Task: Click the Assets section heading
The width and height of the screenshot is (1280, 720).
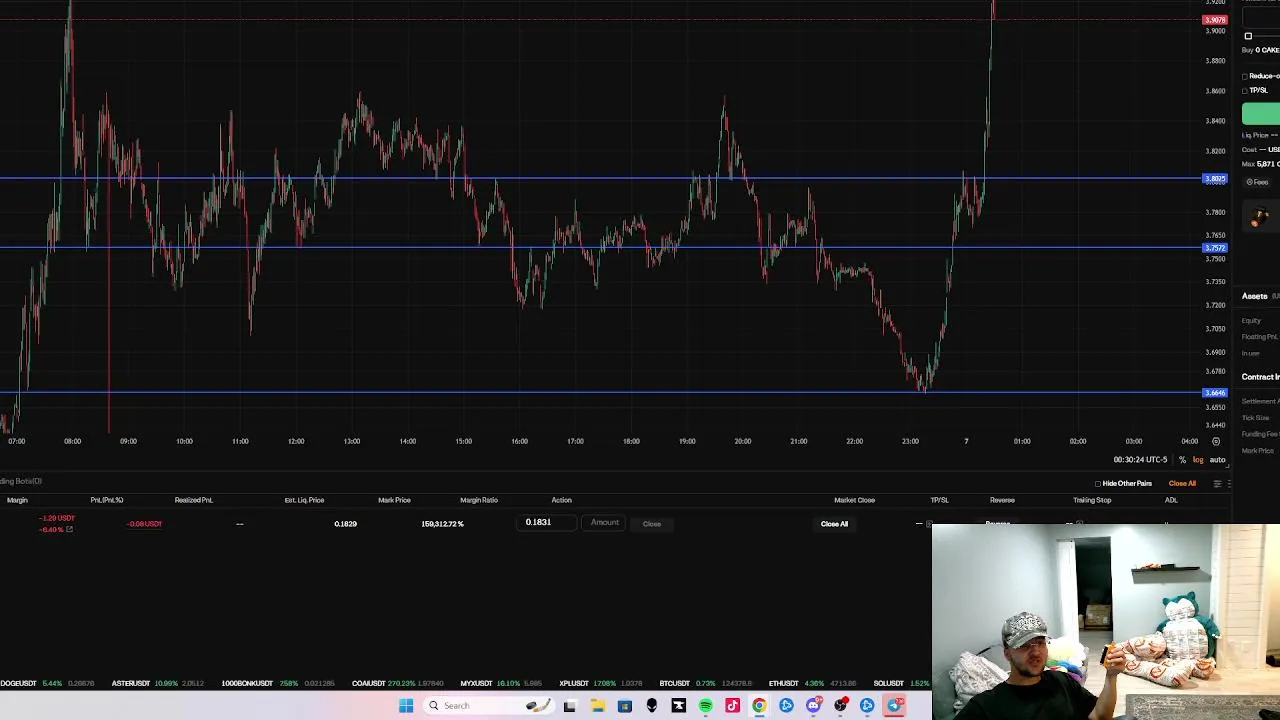Action: click(1254, 297)
